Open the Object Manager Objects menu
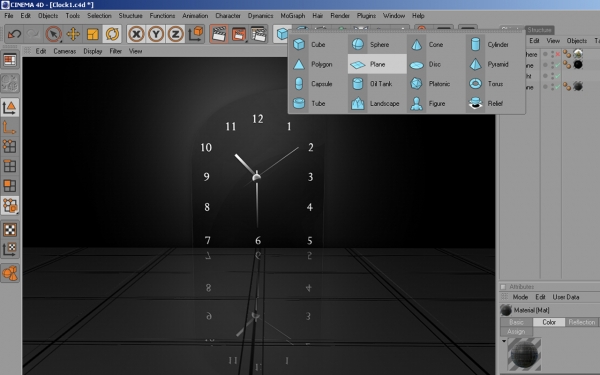 tap(577, 41)
